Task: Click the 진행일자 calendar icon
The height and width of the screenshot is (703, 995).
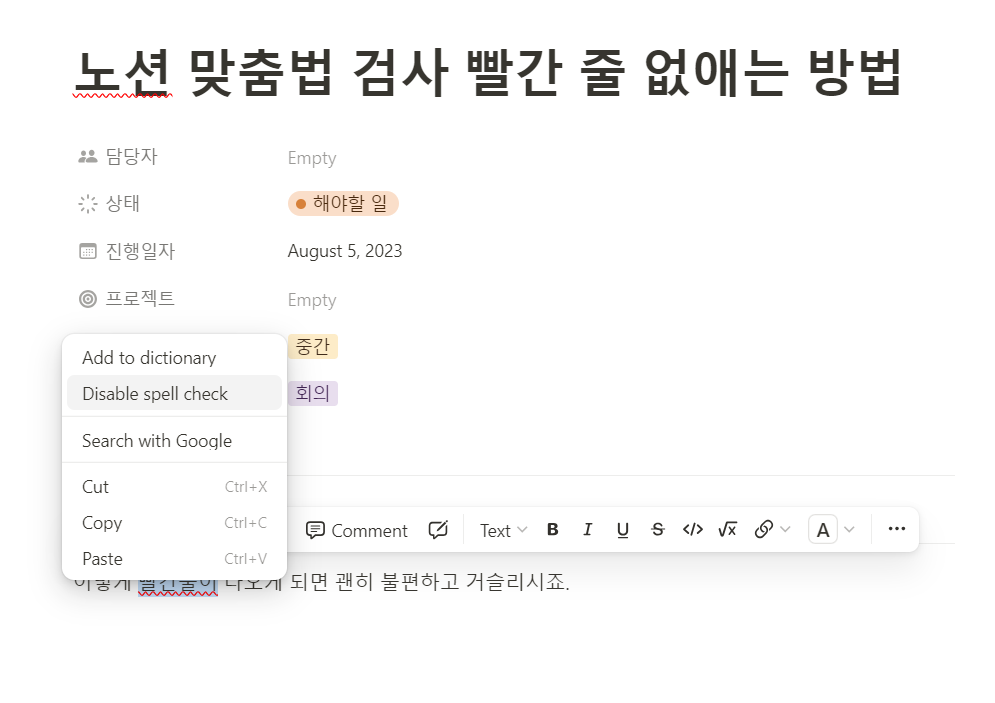Action: [x=88, y=251]
